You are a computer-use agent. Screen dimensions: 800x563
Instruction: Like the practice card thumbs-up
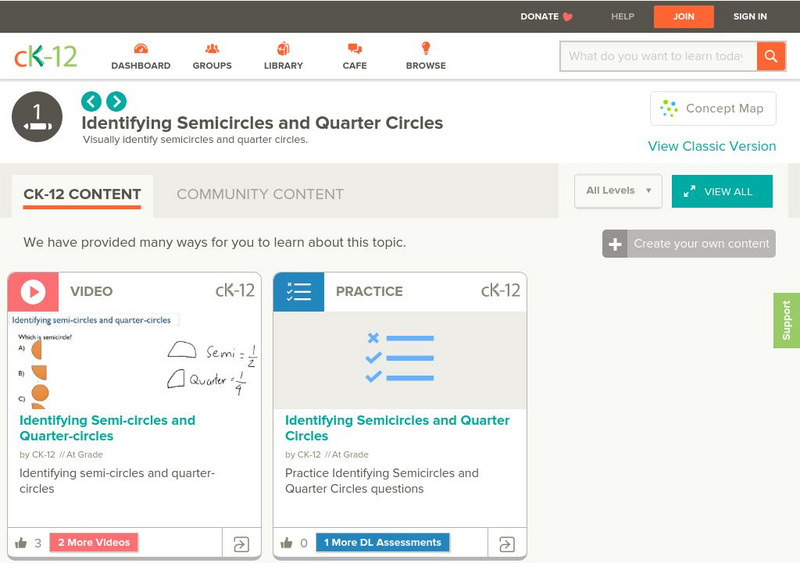click(287, 543)
